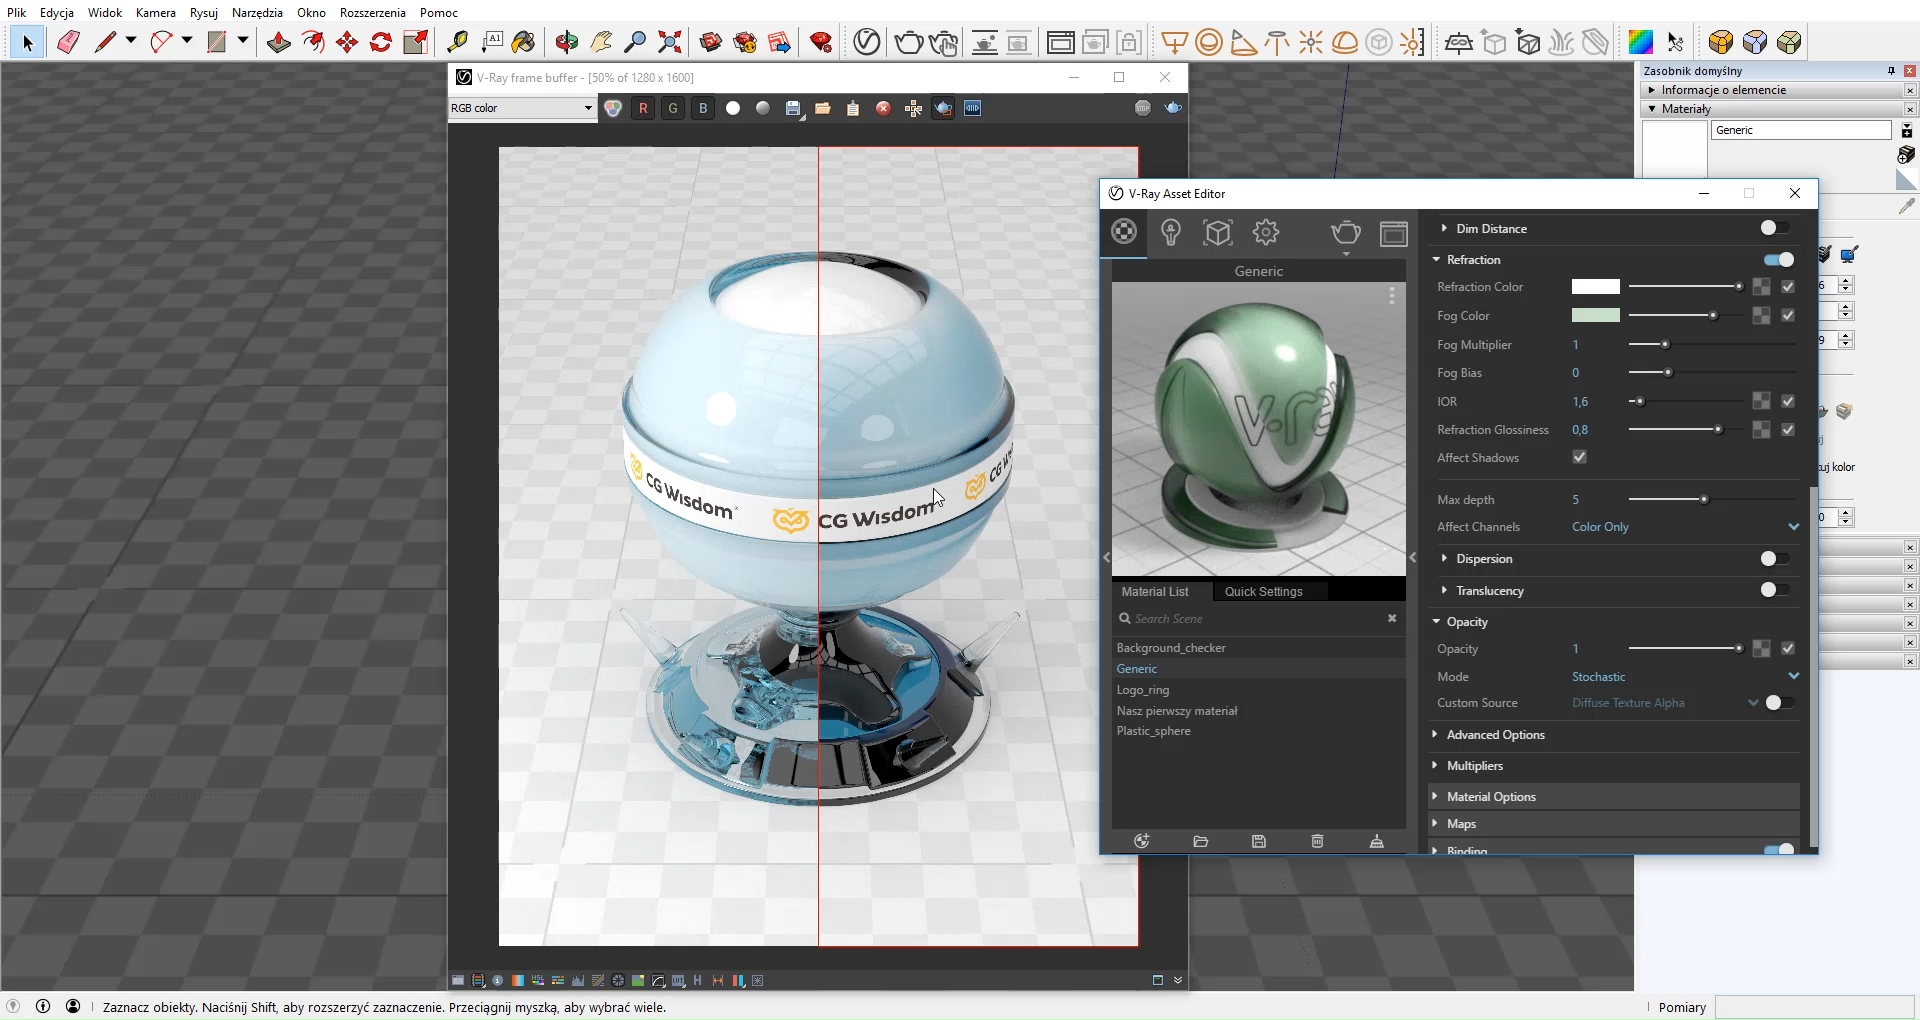Open the Plik menu

(16, 13)
